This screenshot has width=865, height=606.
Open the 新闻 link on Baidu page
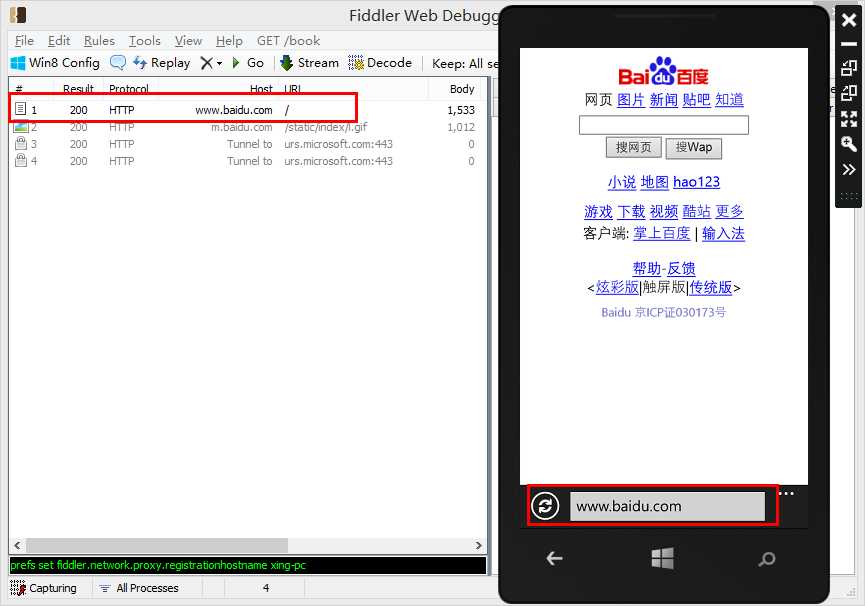(x=664, y=100)
